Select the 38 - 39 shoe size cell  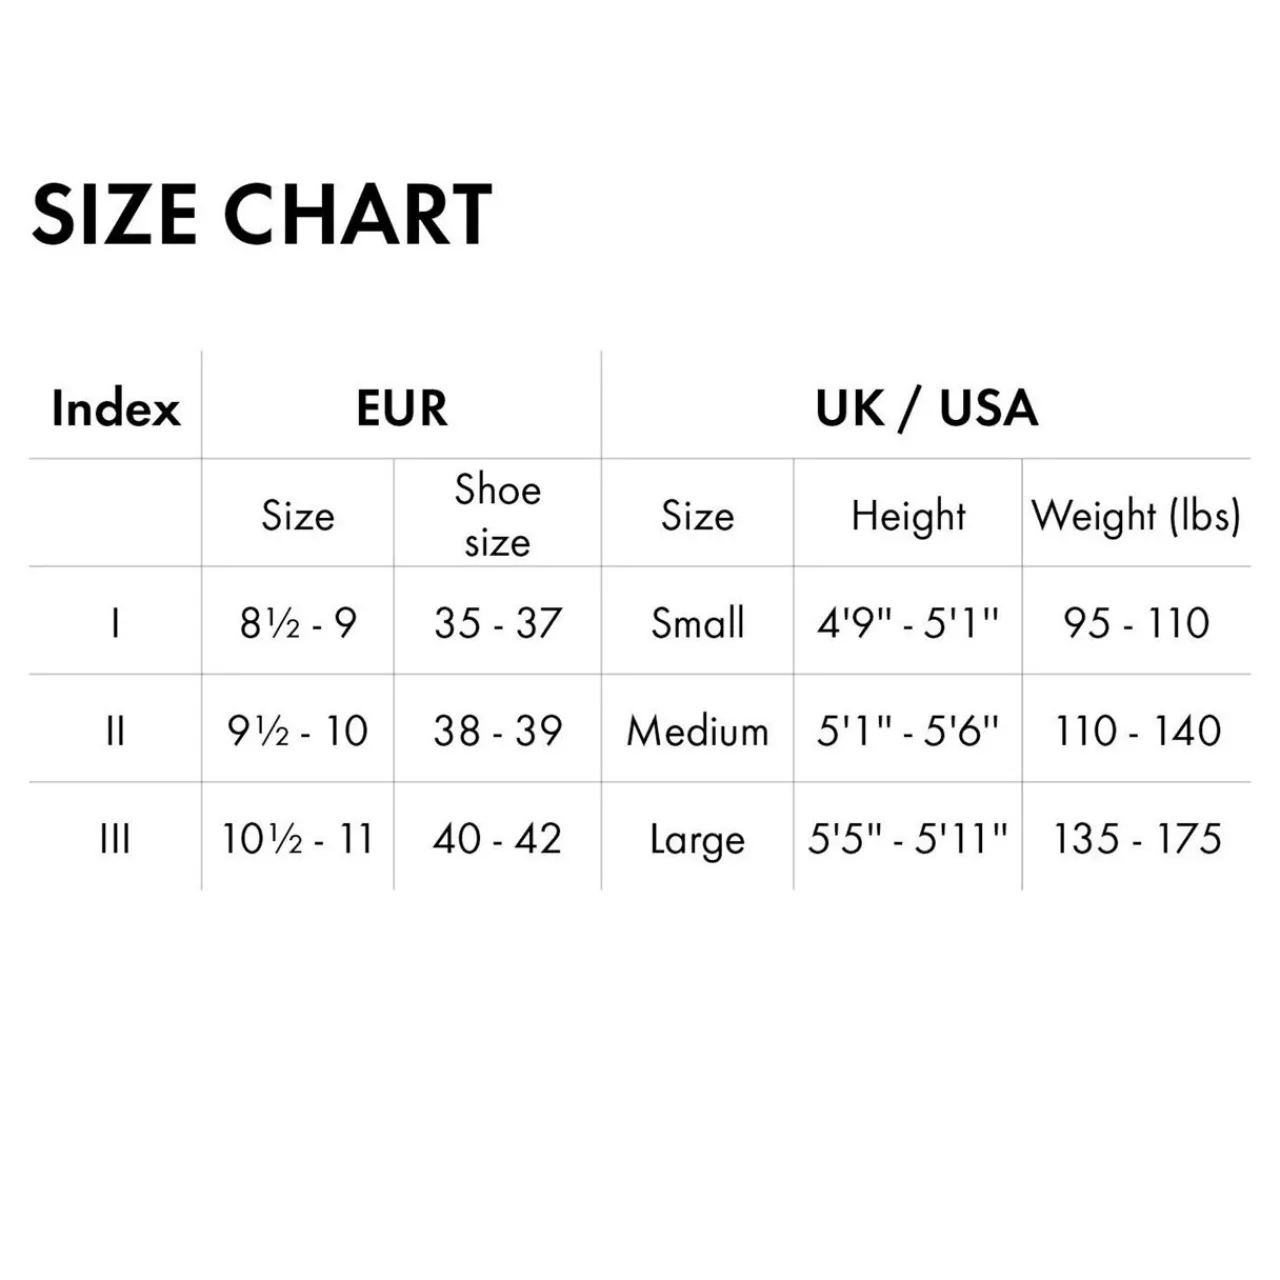tap(497, 731)
